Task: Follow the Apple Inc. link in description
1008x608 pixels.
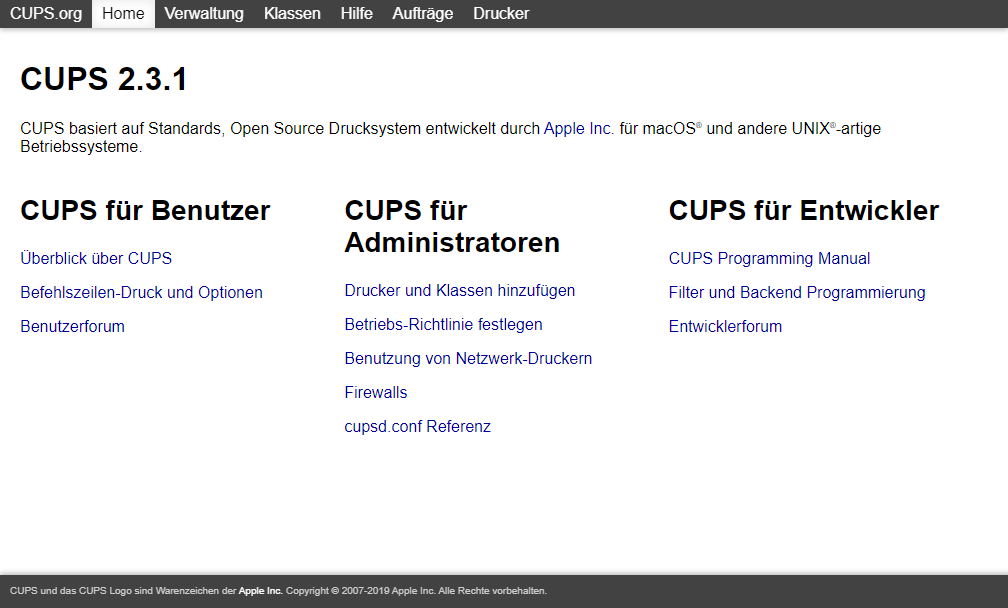Action: (578, 129)
